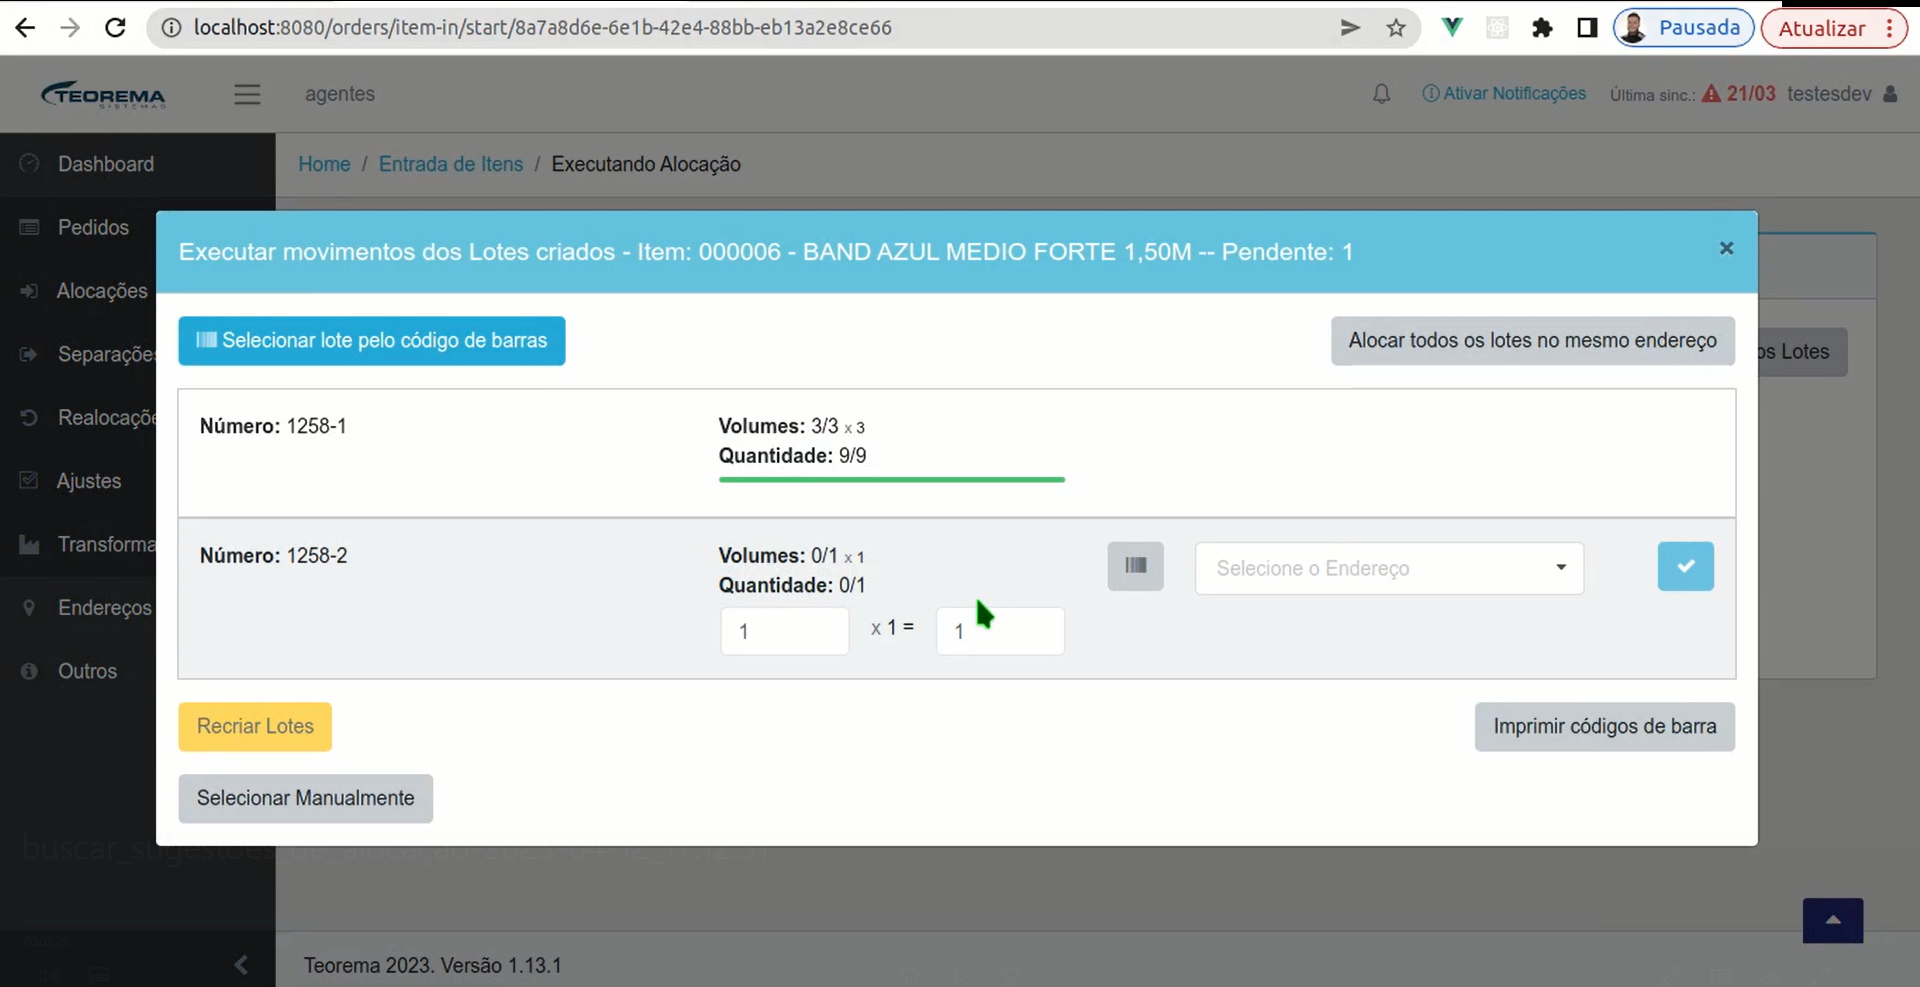Open Dashboard in the sidebar
1920x987 pixels.
pyautogui.click(x=106, y=164)
